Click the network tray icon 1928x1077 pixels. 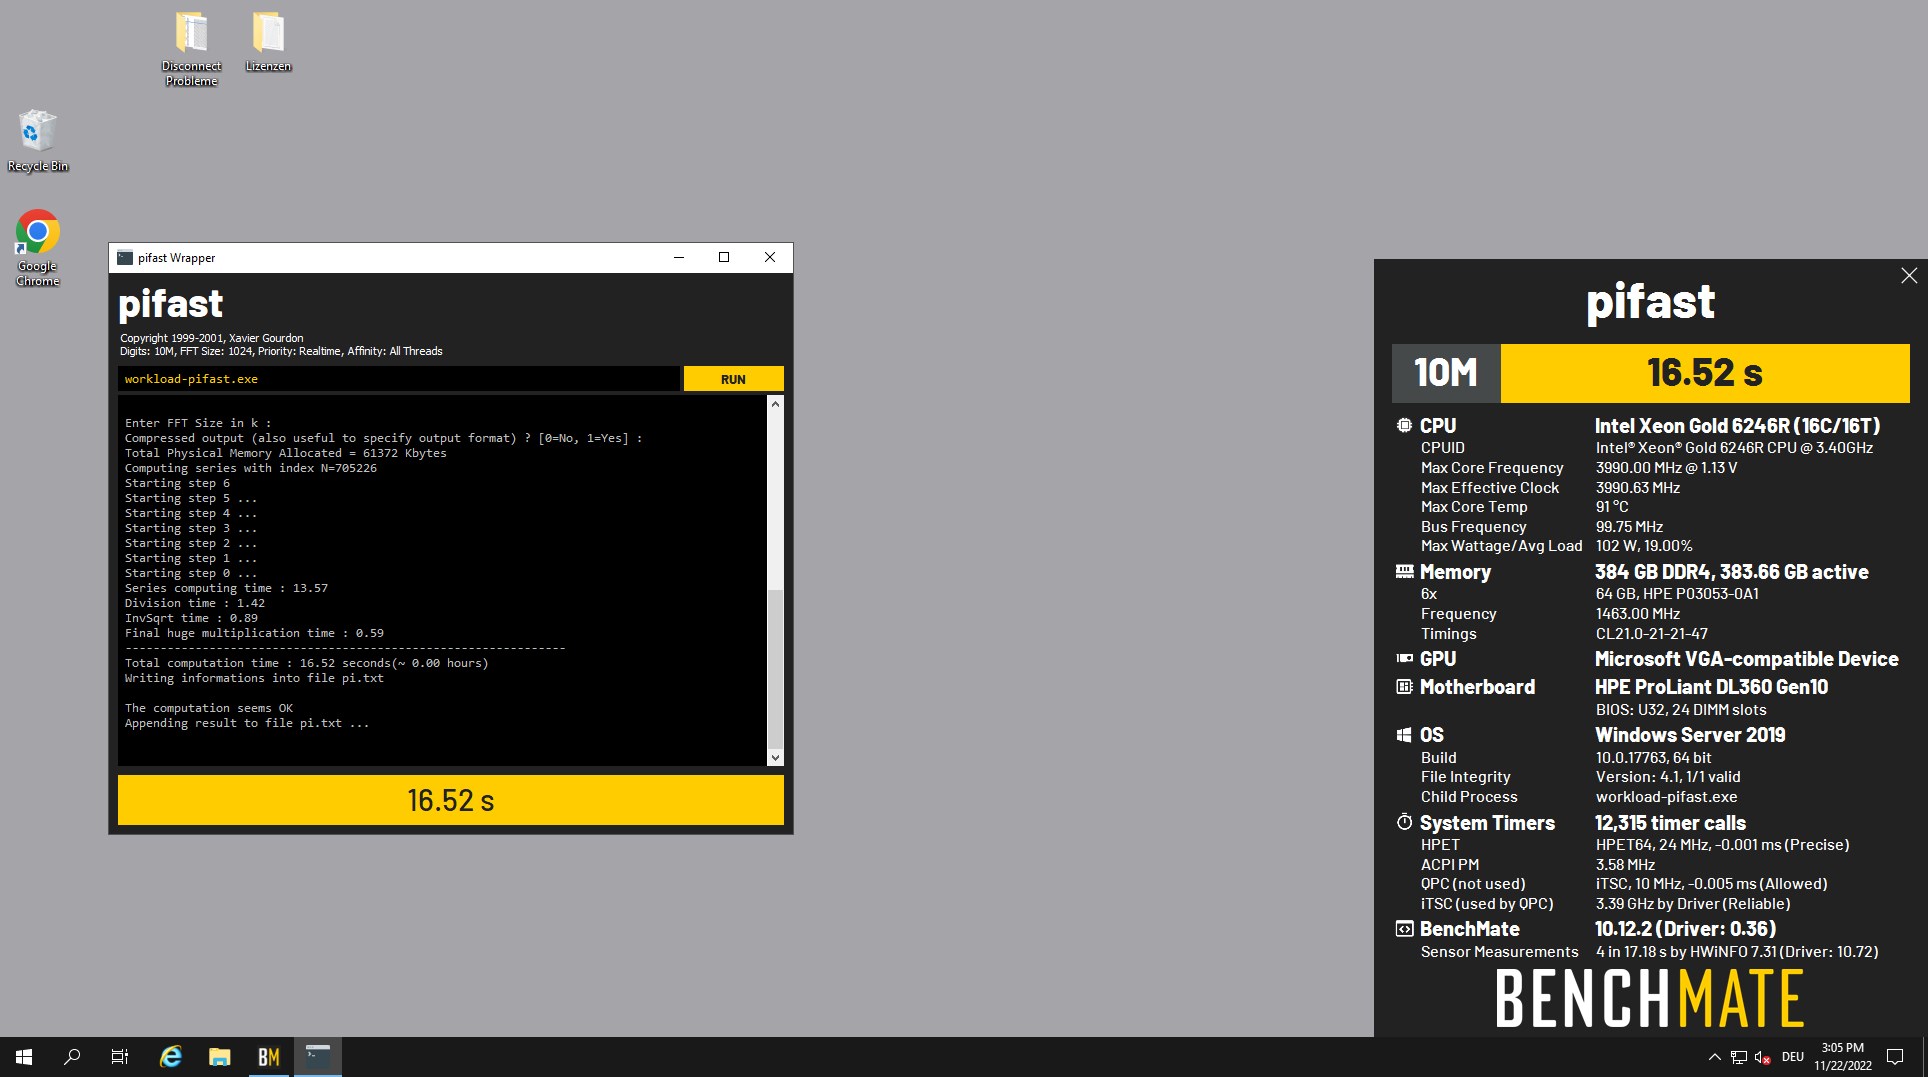(1739, 1057)
